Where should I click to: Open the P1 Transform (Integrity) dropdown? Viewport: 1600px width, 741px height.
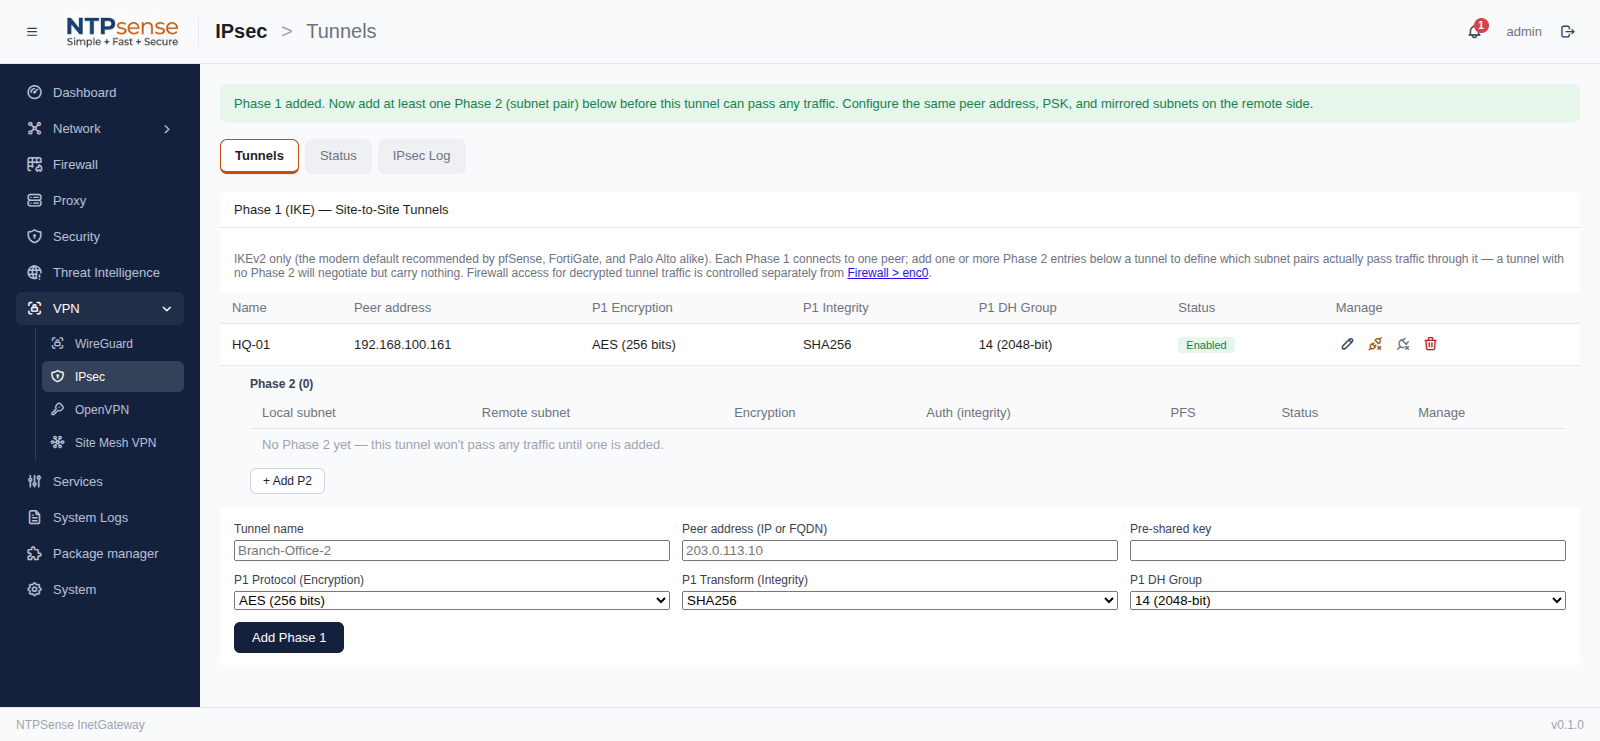[x=900, y=600]
